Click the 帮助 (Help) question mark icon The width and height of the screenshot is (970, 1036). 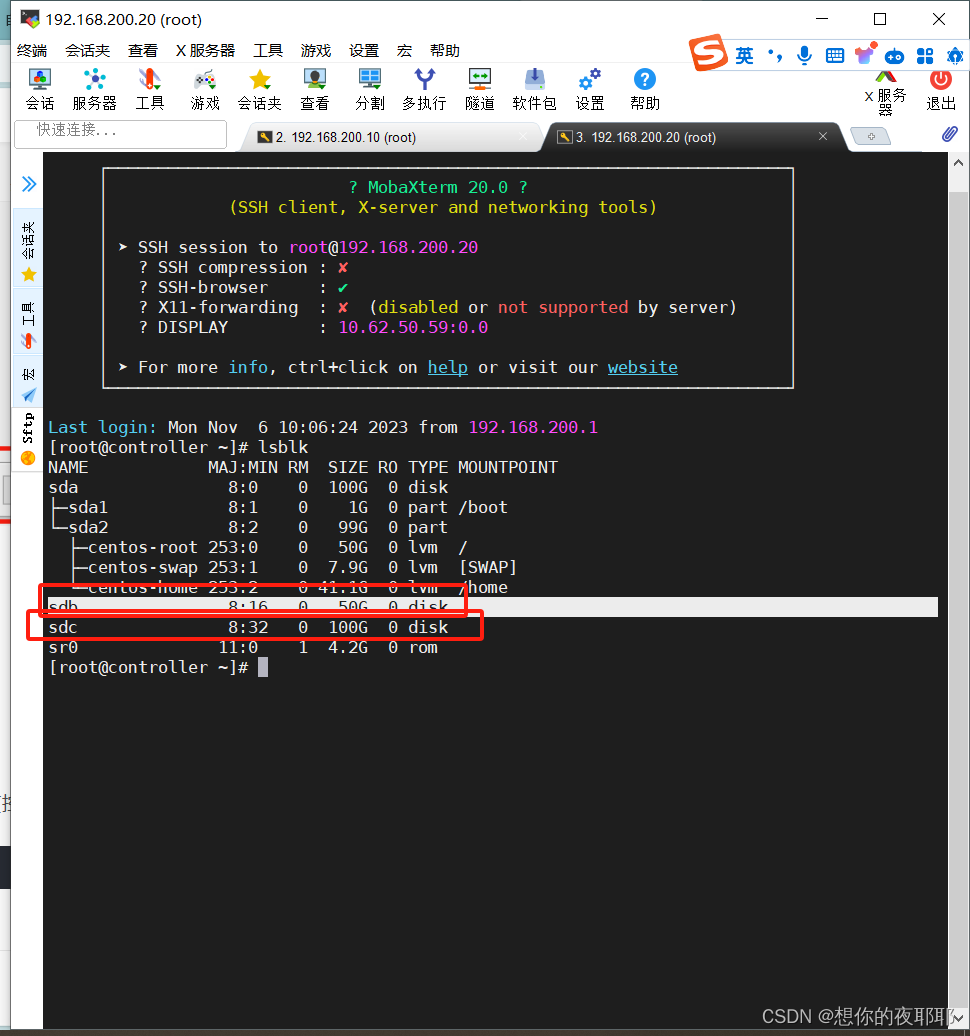point(645,89)
